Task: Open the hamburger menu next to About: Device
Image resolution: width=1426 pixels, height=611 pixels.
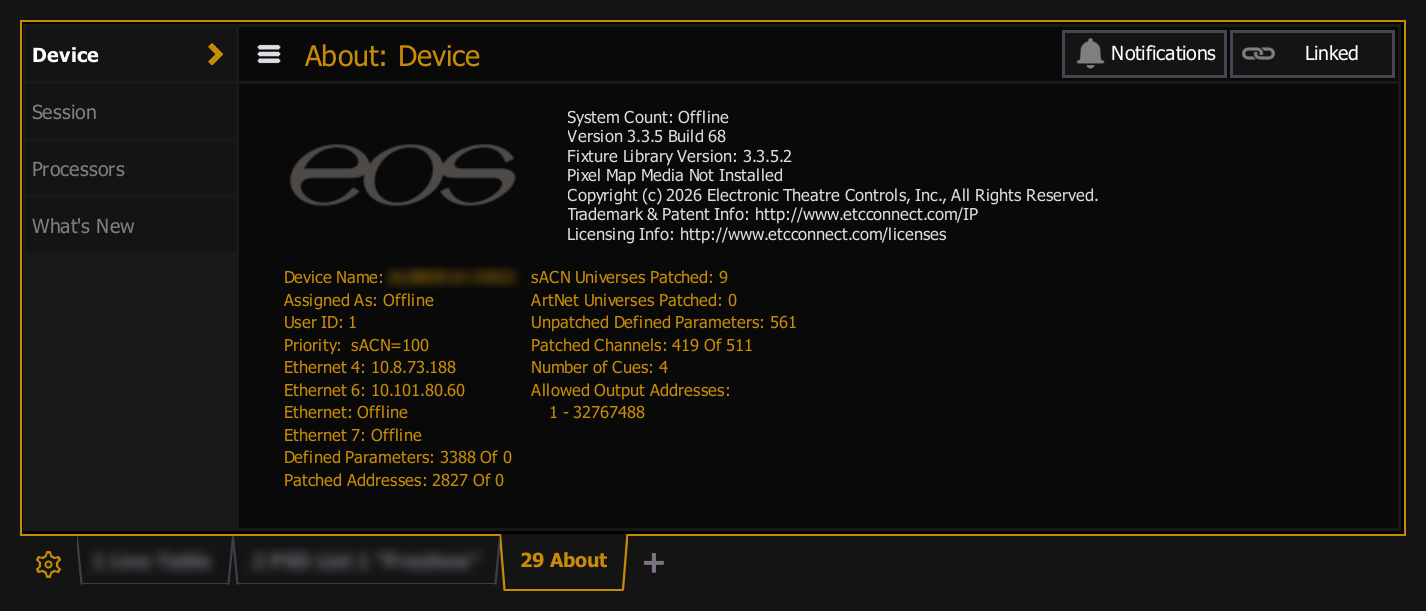Action: (269, 55)
